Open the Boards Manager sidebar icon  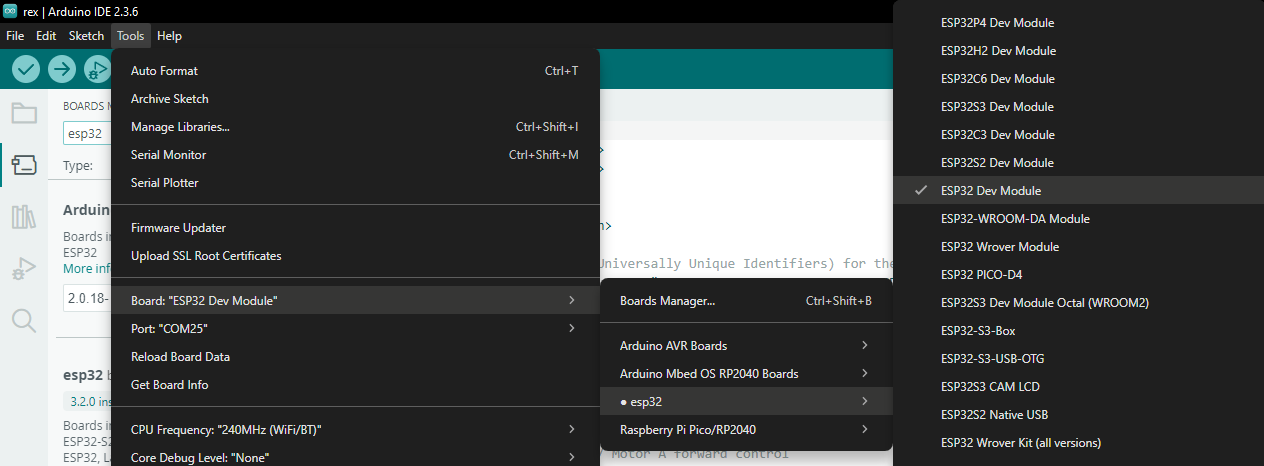[x=24, y=164]
